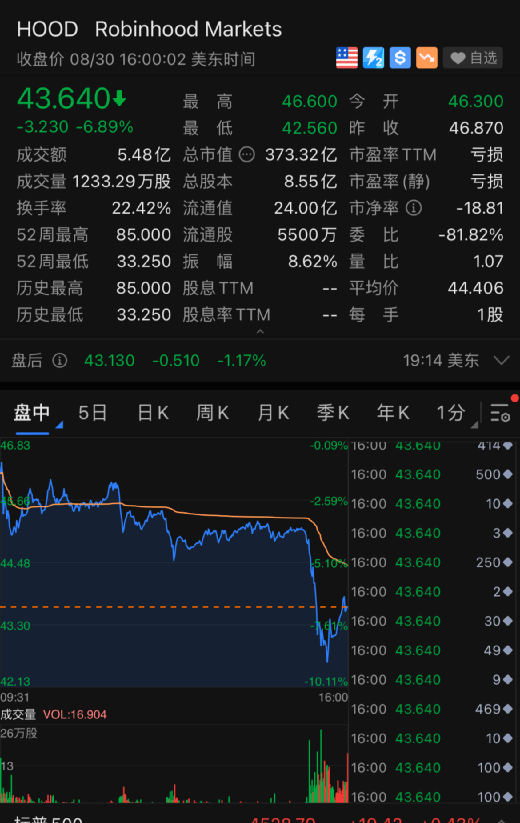This screenshot has height=823, width=520.
Task: Tap the orange chart trend icon
Action: pyautogui.click(x=427, y=58)
